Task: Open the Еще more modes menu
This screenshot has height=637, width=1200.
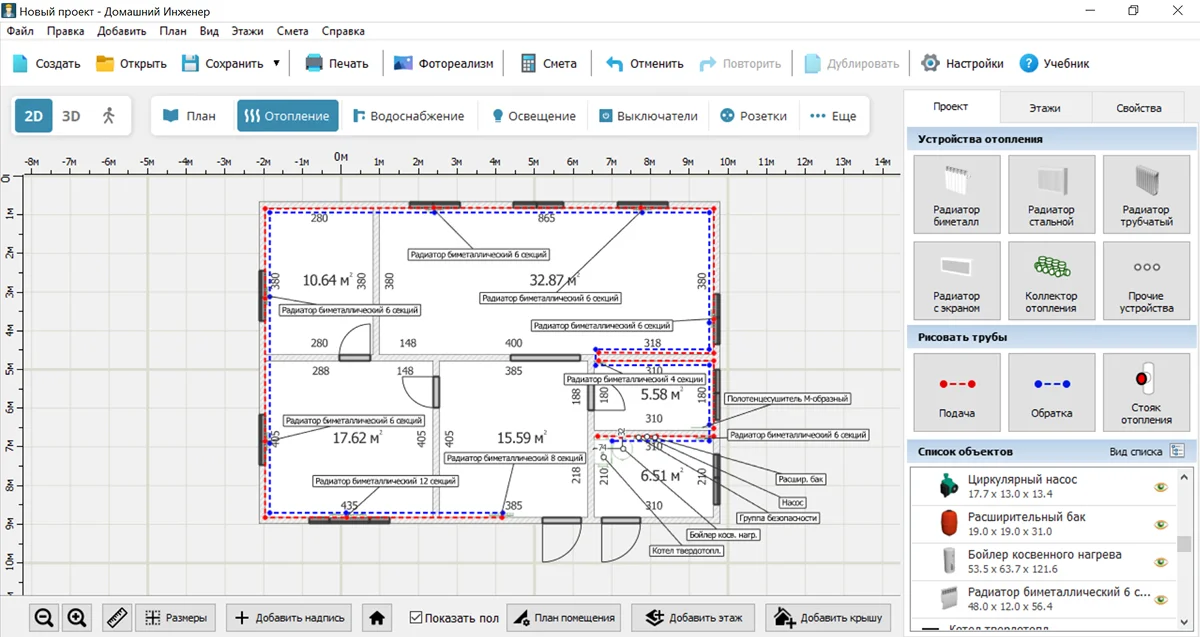Action: (x=833, y=116)
